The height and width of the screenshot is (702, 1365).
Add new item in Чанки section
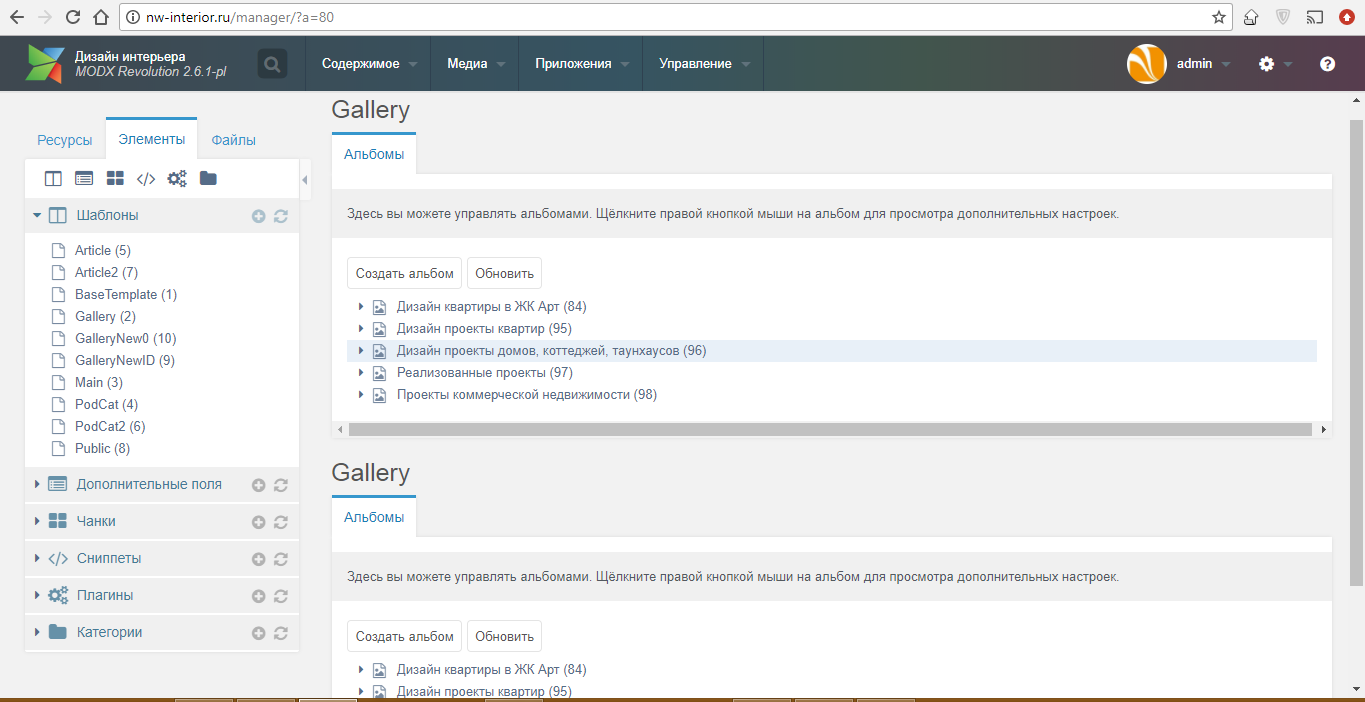click(258, 522)
